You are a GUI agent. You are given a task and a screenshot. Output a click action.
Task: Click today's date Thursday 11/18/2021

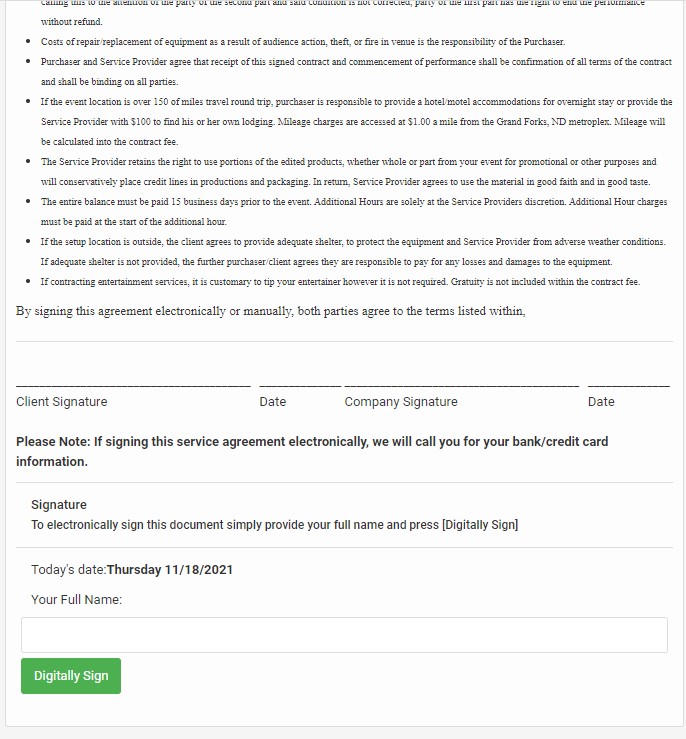coord(170,570)
